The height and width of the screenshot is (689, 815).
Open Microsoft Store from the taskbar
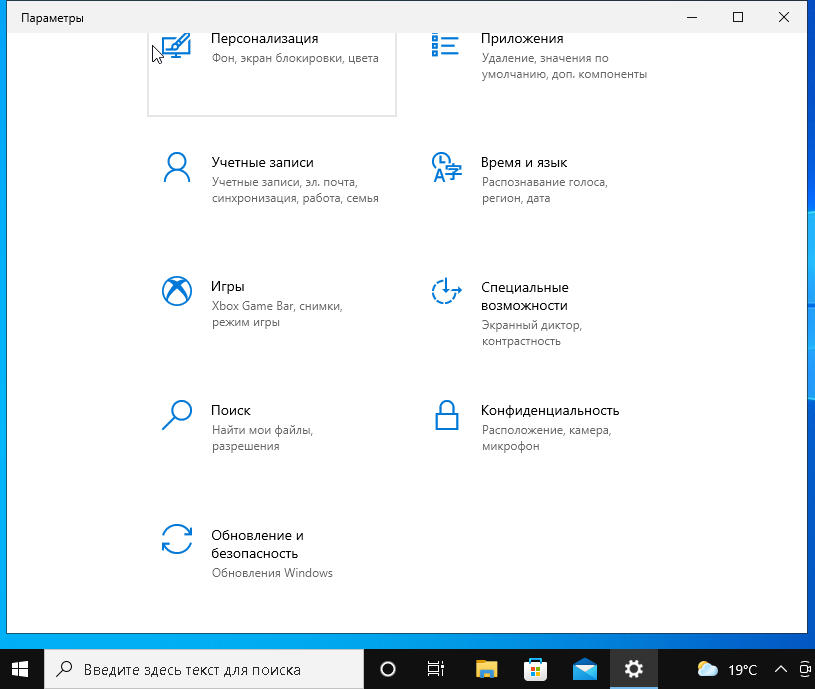[x=535, y=669]
